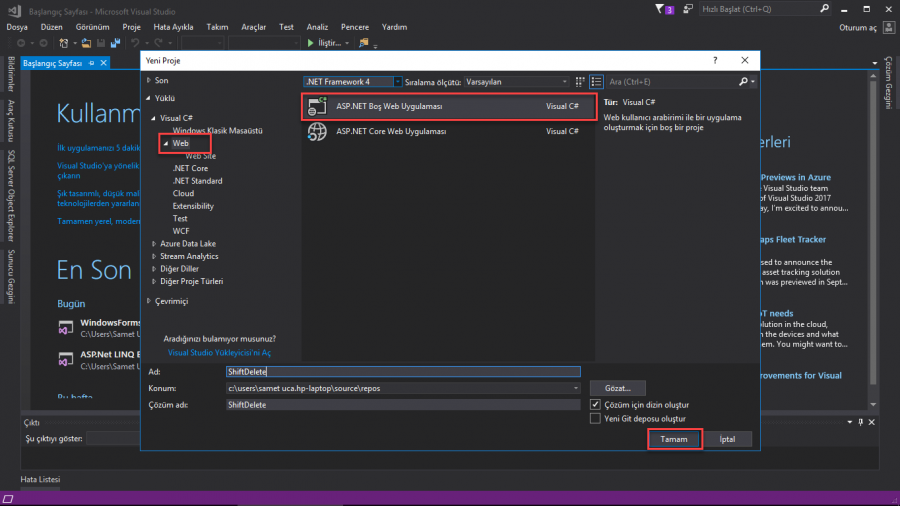This screenshot has height=506, width=900.
Task: Click the Undo toolbar icon
Action: pos(135,43)
